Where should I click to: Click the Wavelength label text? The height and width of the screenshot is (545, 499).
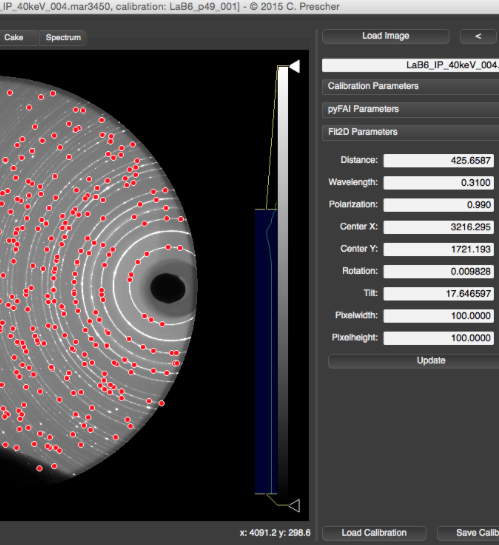353,182
